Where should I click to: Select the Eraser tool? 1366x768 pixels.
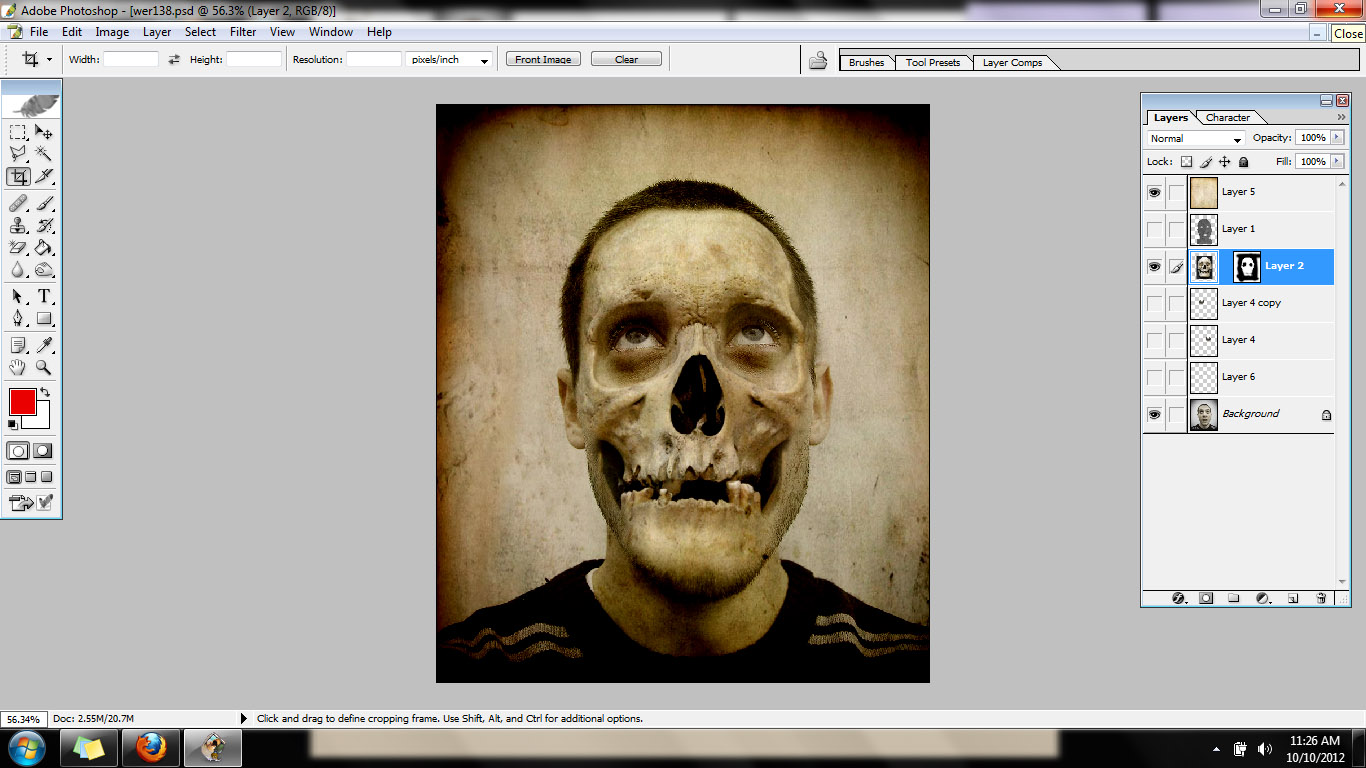(x=18, y=247)
